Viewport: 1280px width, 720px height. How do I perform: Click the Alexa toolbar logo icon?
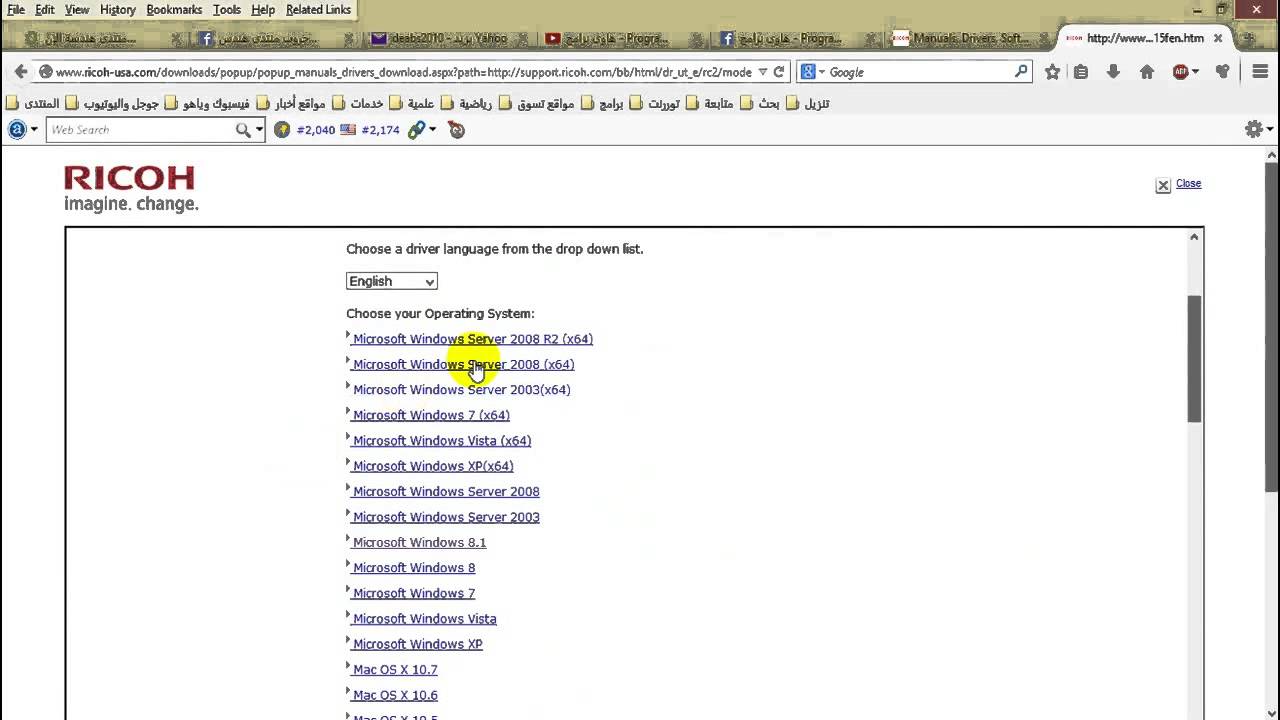coord(17,129)
